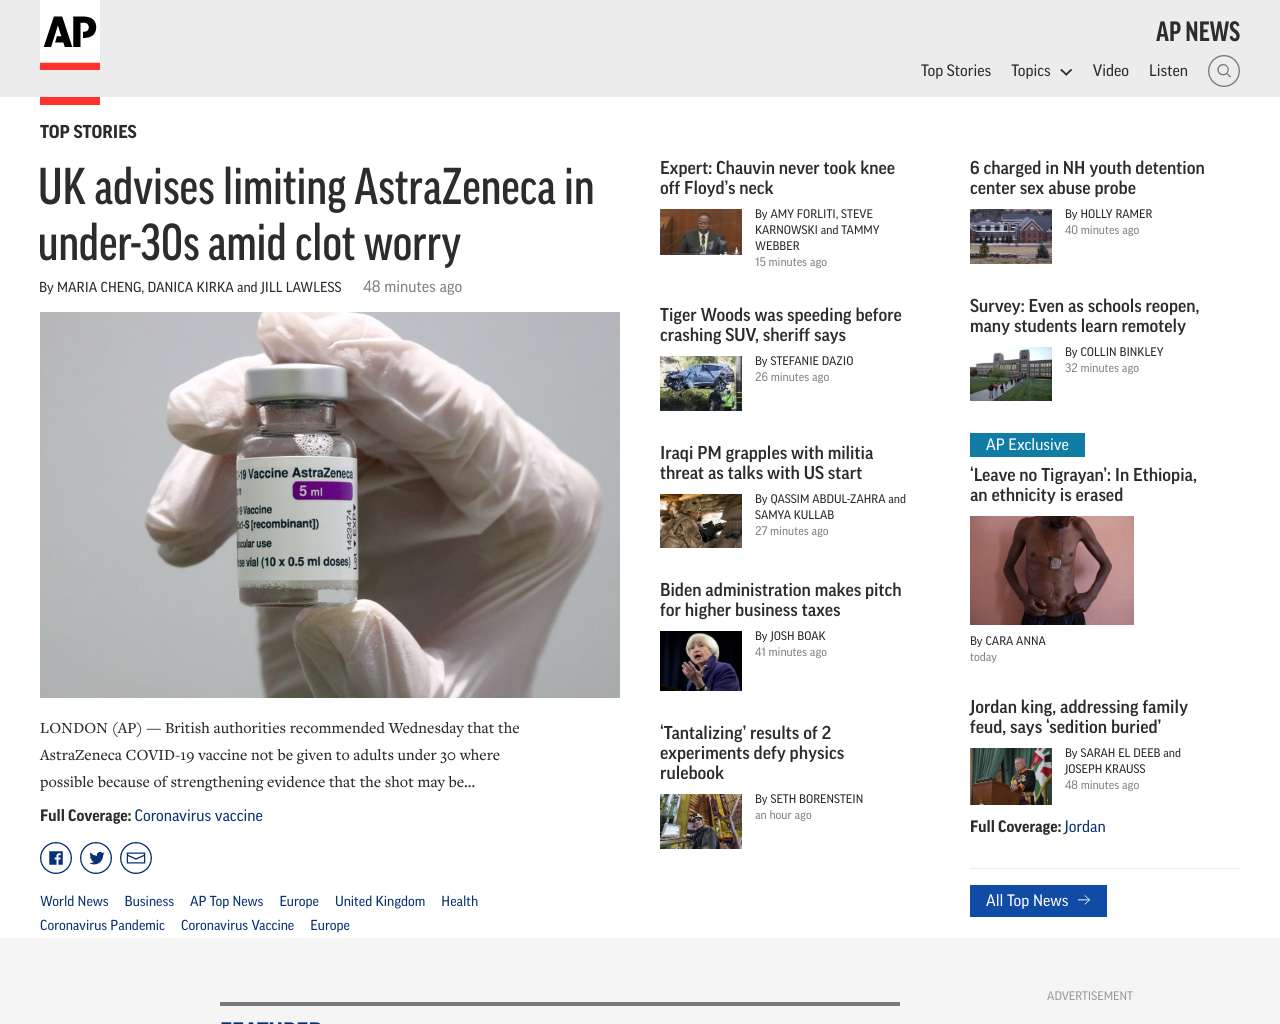Screen dimensions: 1280x1024
Task: Open NH youth detention center thumbnail
Action: click(x=1011, y=236)
